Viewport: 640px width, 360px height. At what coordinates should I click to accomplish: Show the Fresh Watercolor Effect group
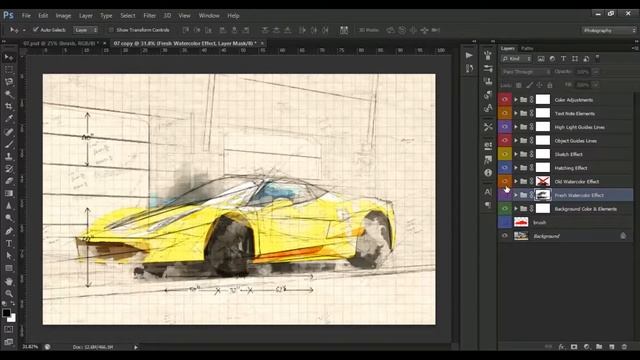tap(505, 195)
